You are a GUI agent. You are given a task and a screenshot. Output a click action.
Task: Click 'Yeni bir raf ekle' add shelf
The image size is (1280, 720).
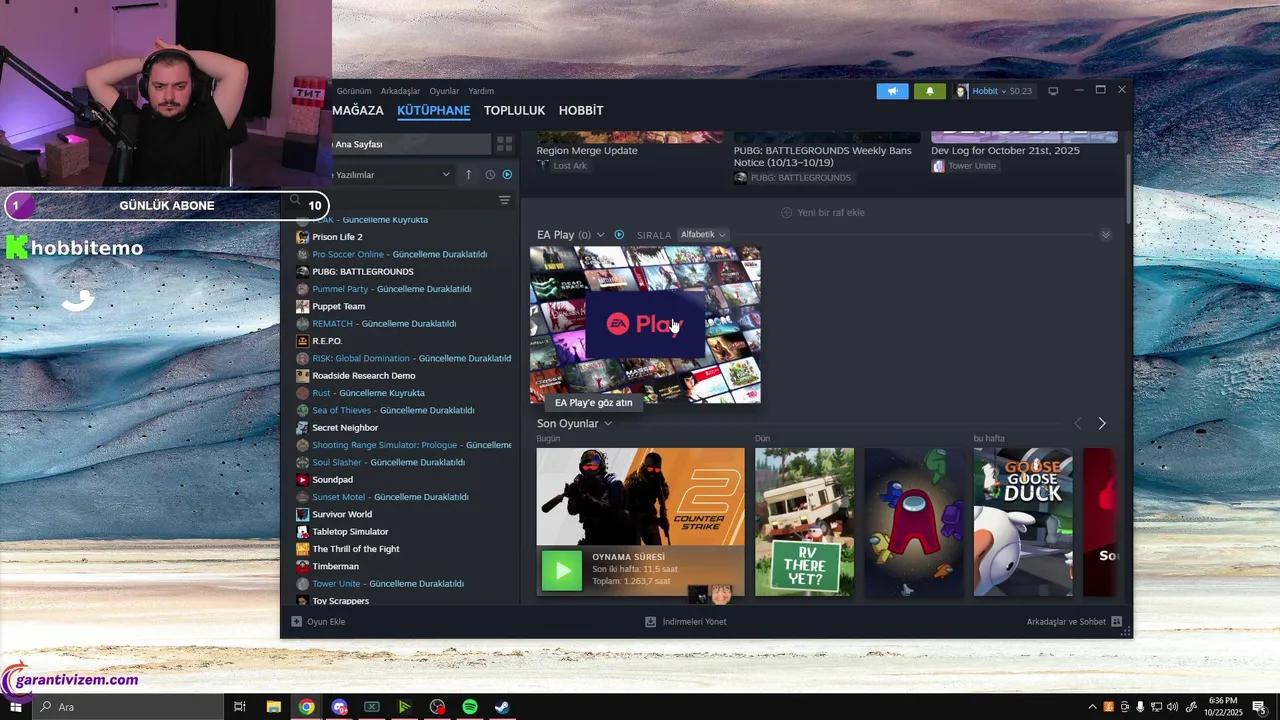click(823, 212)
